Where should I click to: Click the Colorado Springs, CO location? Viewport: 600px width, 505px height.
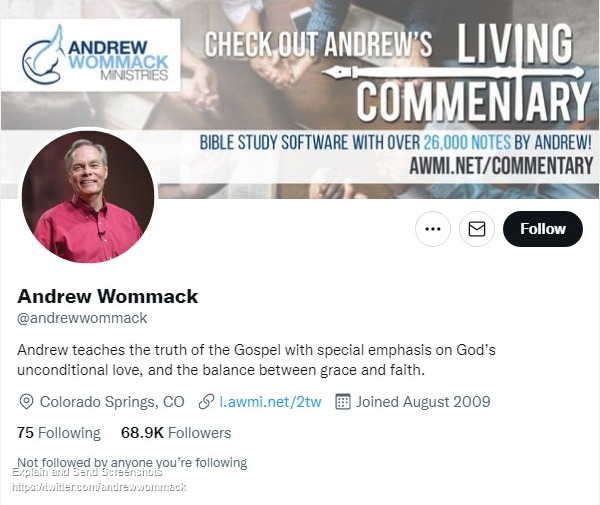coord(112,402)
